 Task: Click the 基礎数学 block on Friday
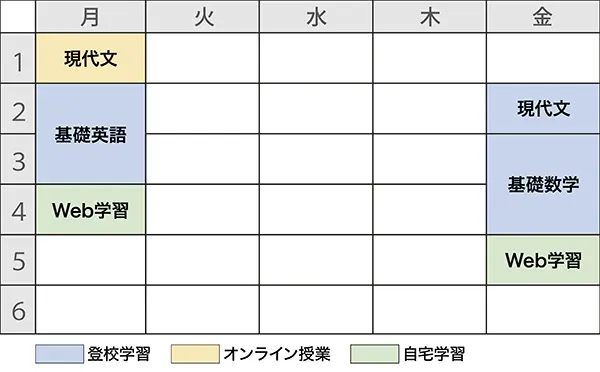point(543,184)
